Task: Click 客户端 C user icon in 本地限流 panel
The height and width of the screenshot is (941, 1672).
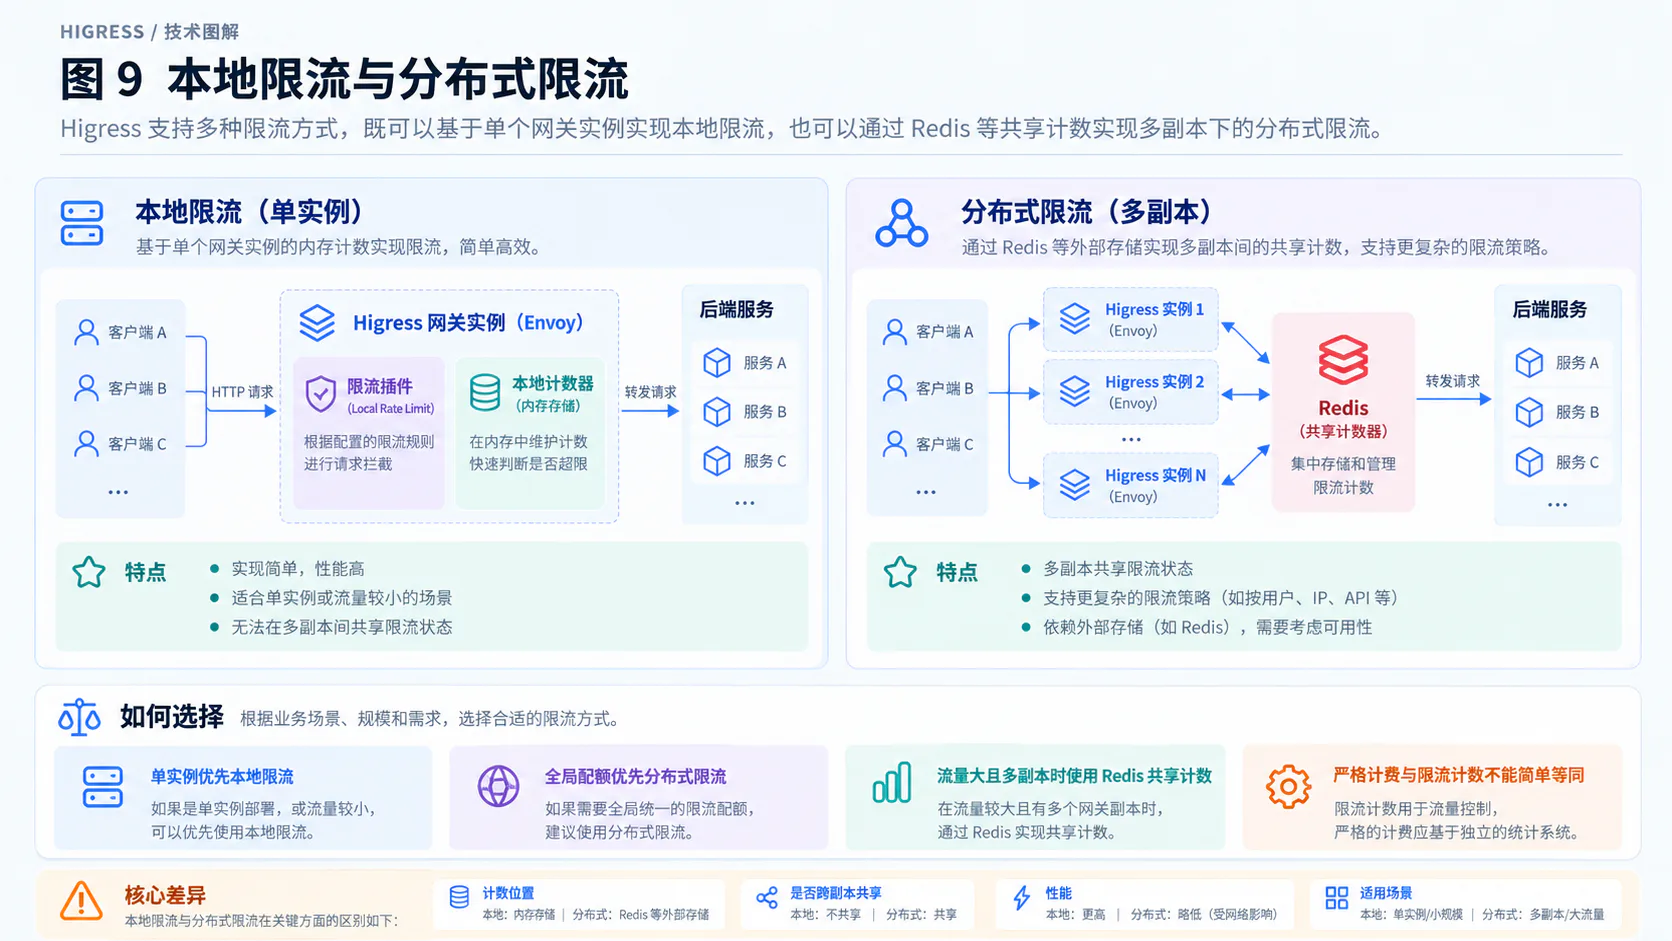Action: [86, 443]
